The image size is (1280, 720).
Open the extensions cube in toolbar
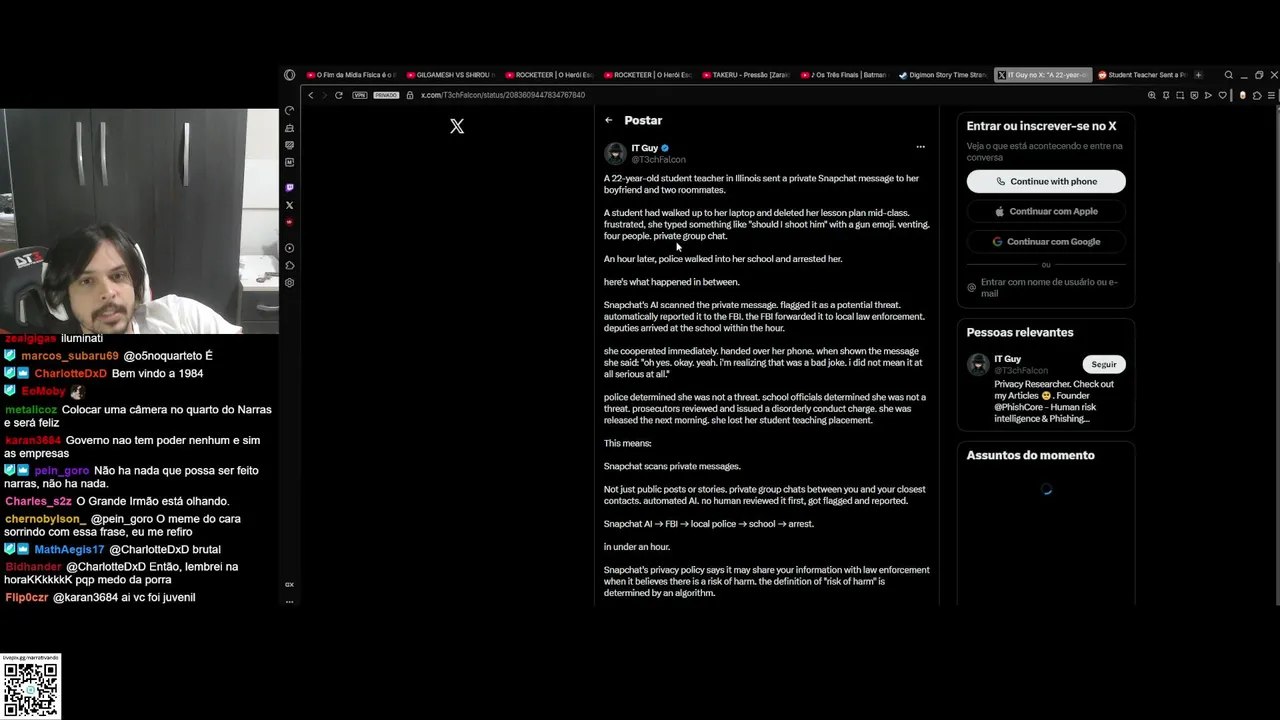coord(1257,95)
